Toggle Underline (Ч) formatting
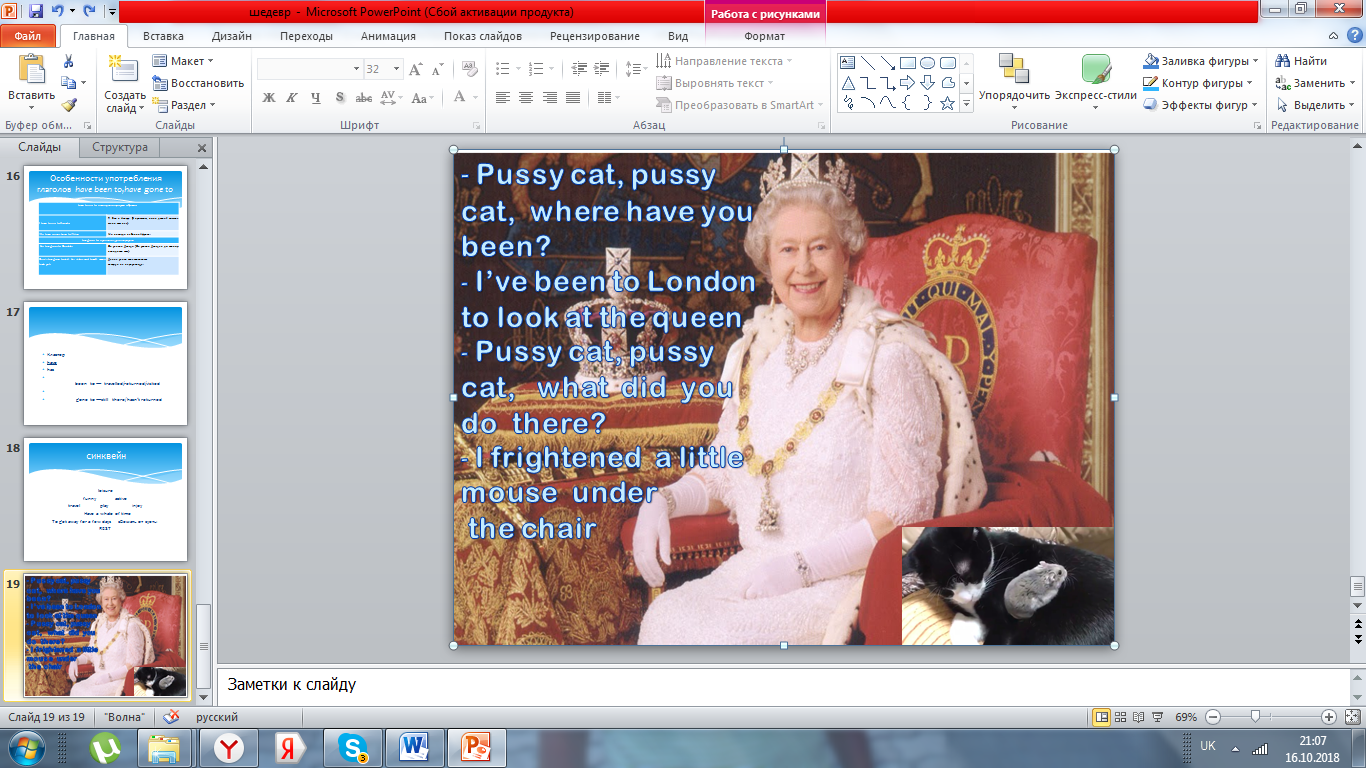Image resolution: width=1366 pixels, height=768 pixels. pyautogui.click(x=316, y=98)
